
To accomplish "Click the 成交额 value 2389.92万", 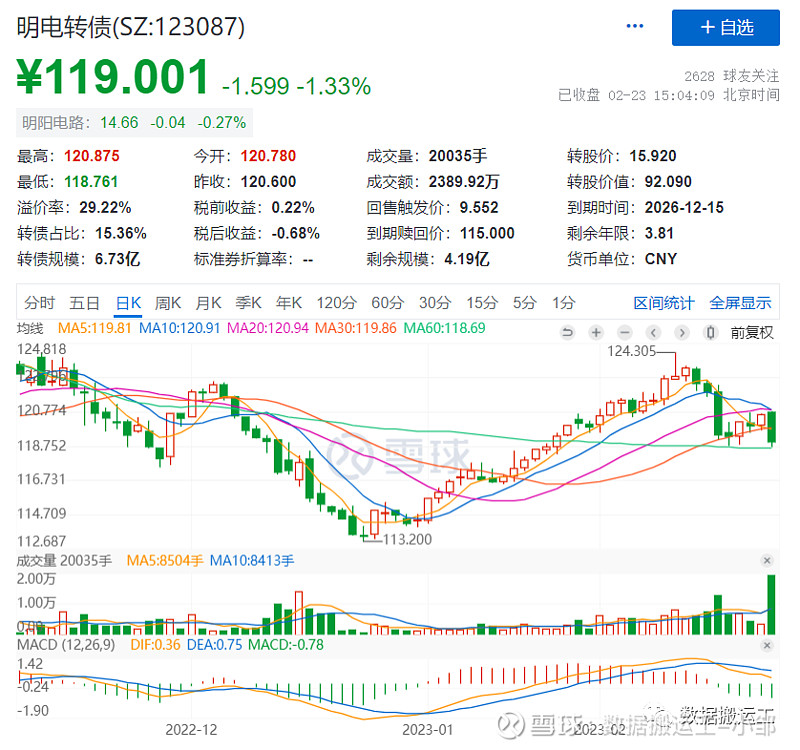I will click(x=464, y=182).
